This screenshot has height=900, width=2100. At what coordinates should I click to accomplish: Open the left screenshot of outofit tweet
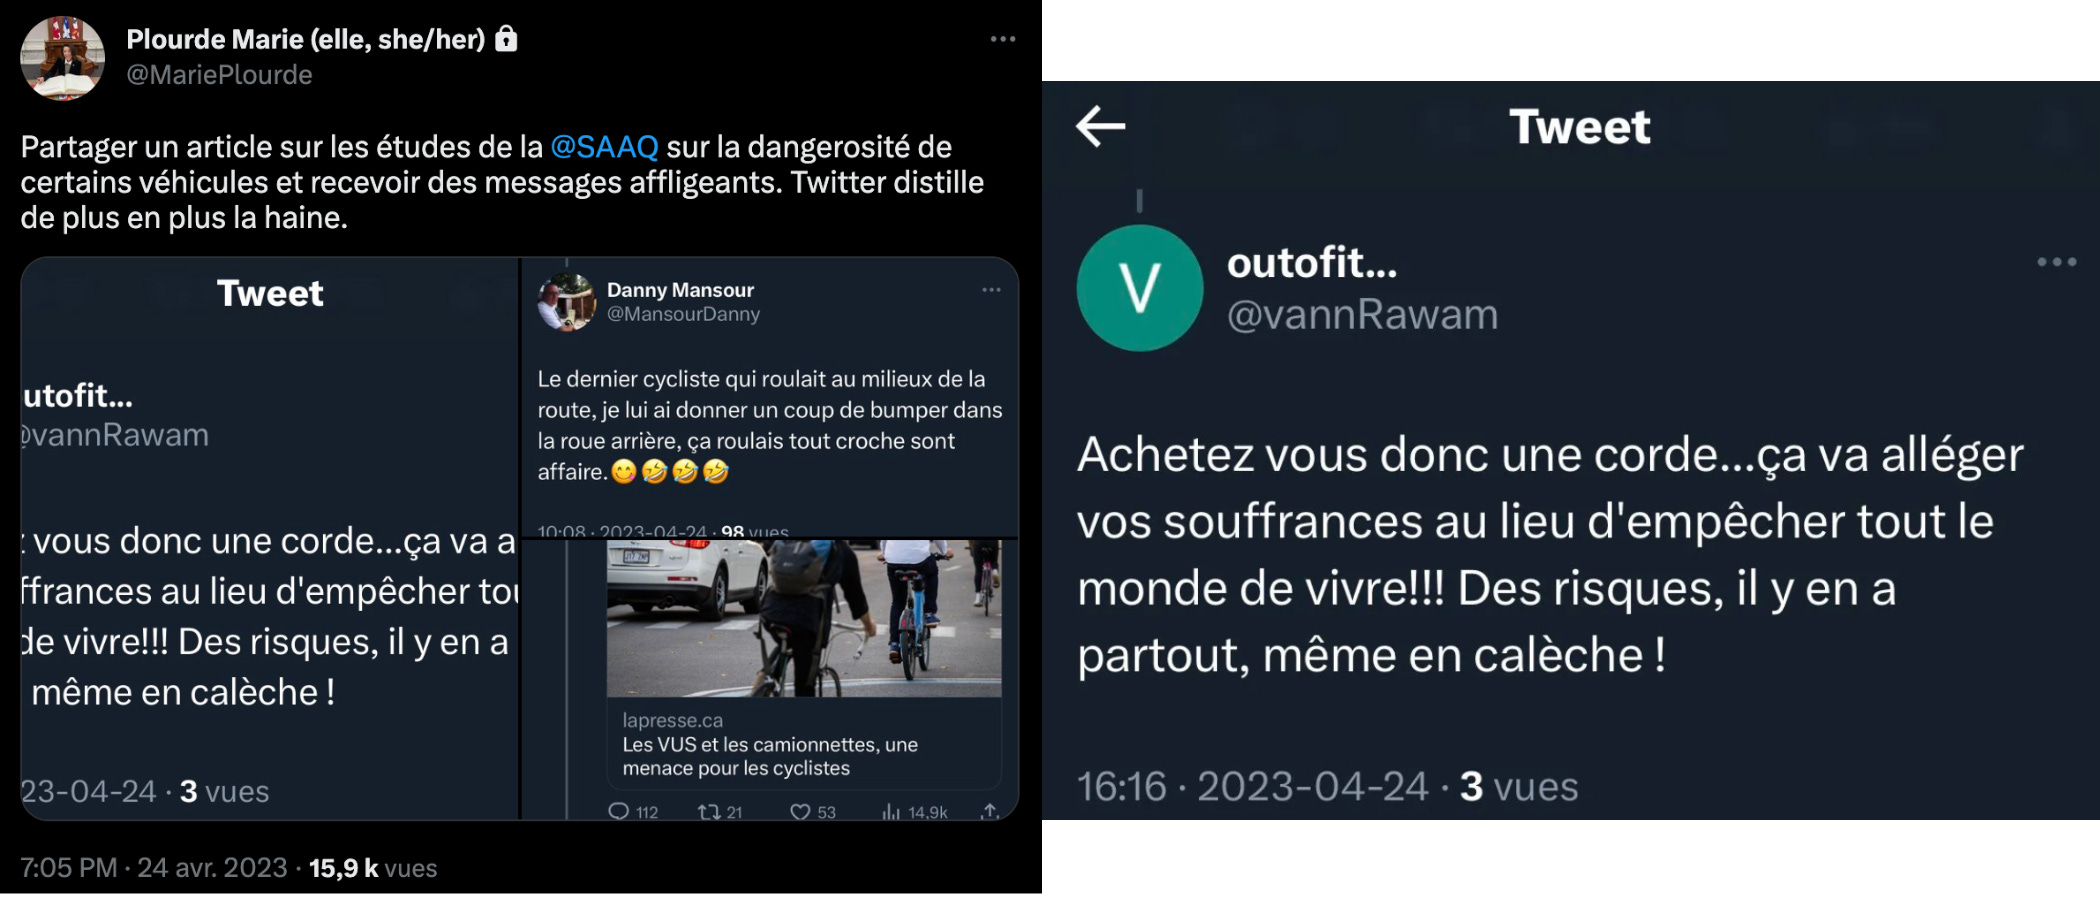[x=270, y=538]
